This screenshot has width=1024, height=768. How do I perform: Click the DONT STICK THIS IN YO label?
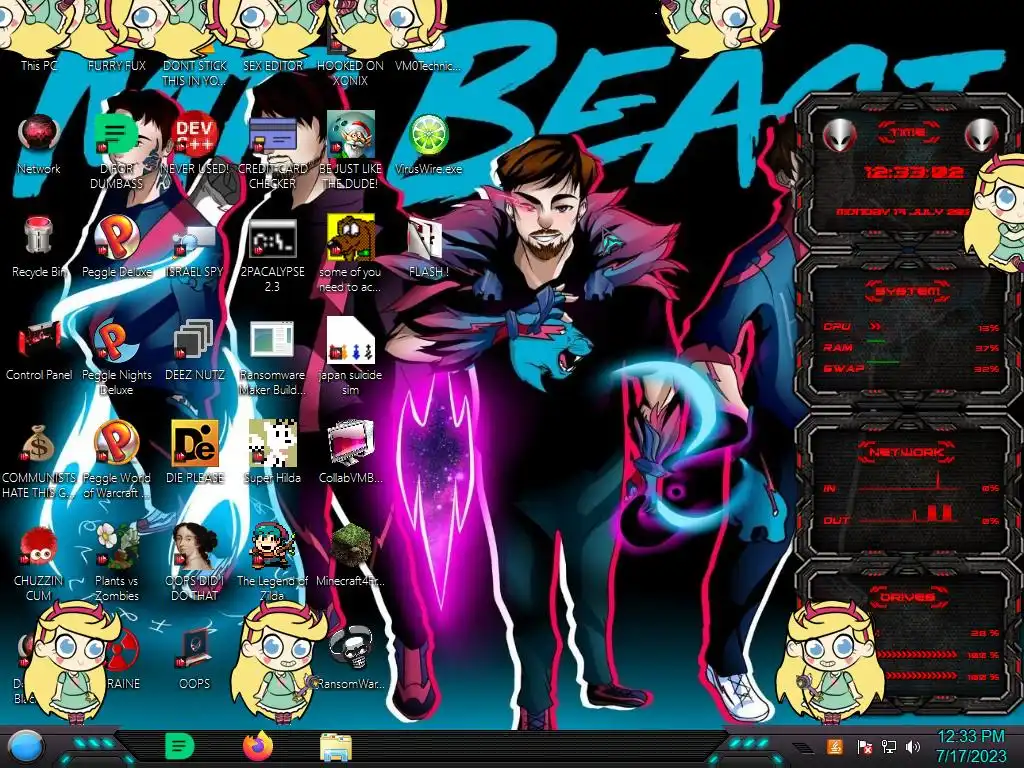coord(195,73)
